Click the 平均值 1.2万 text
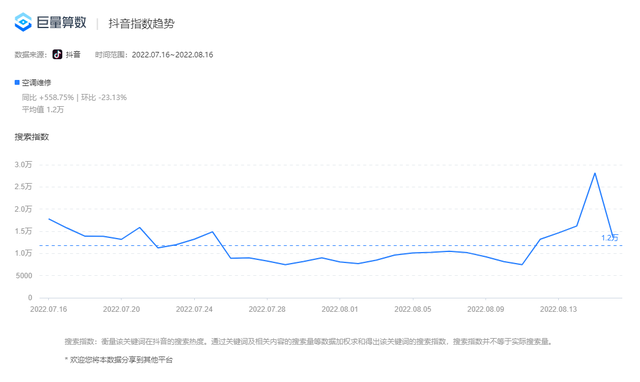 pyautogui.click(x=43, y=109)
